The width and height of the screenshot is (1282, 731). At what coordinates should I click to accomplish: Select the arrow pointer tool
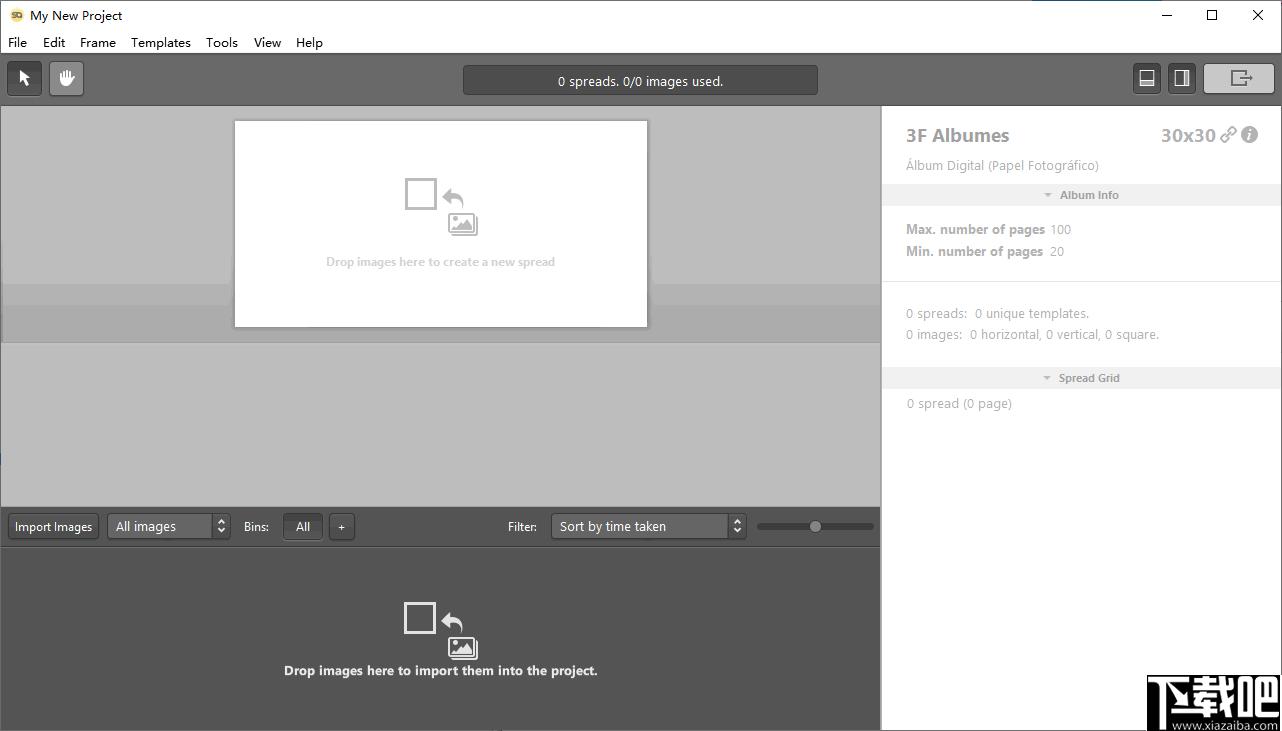[25, 79]
